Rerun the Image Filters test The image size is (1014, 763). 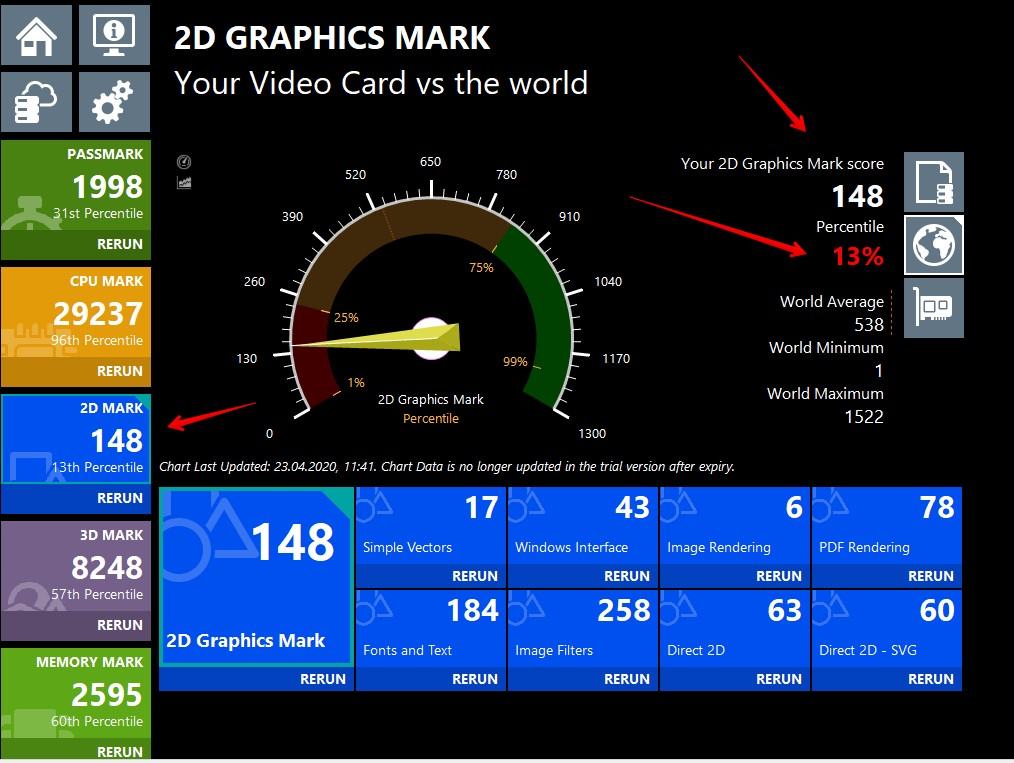[627, 679]
